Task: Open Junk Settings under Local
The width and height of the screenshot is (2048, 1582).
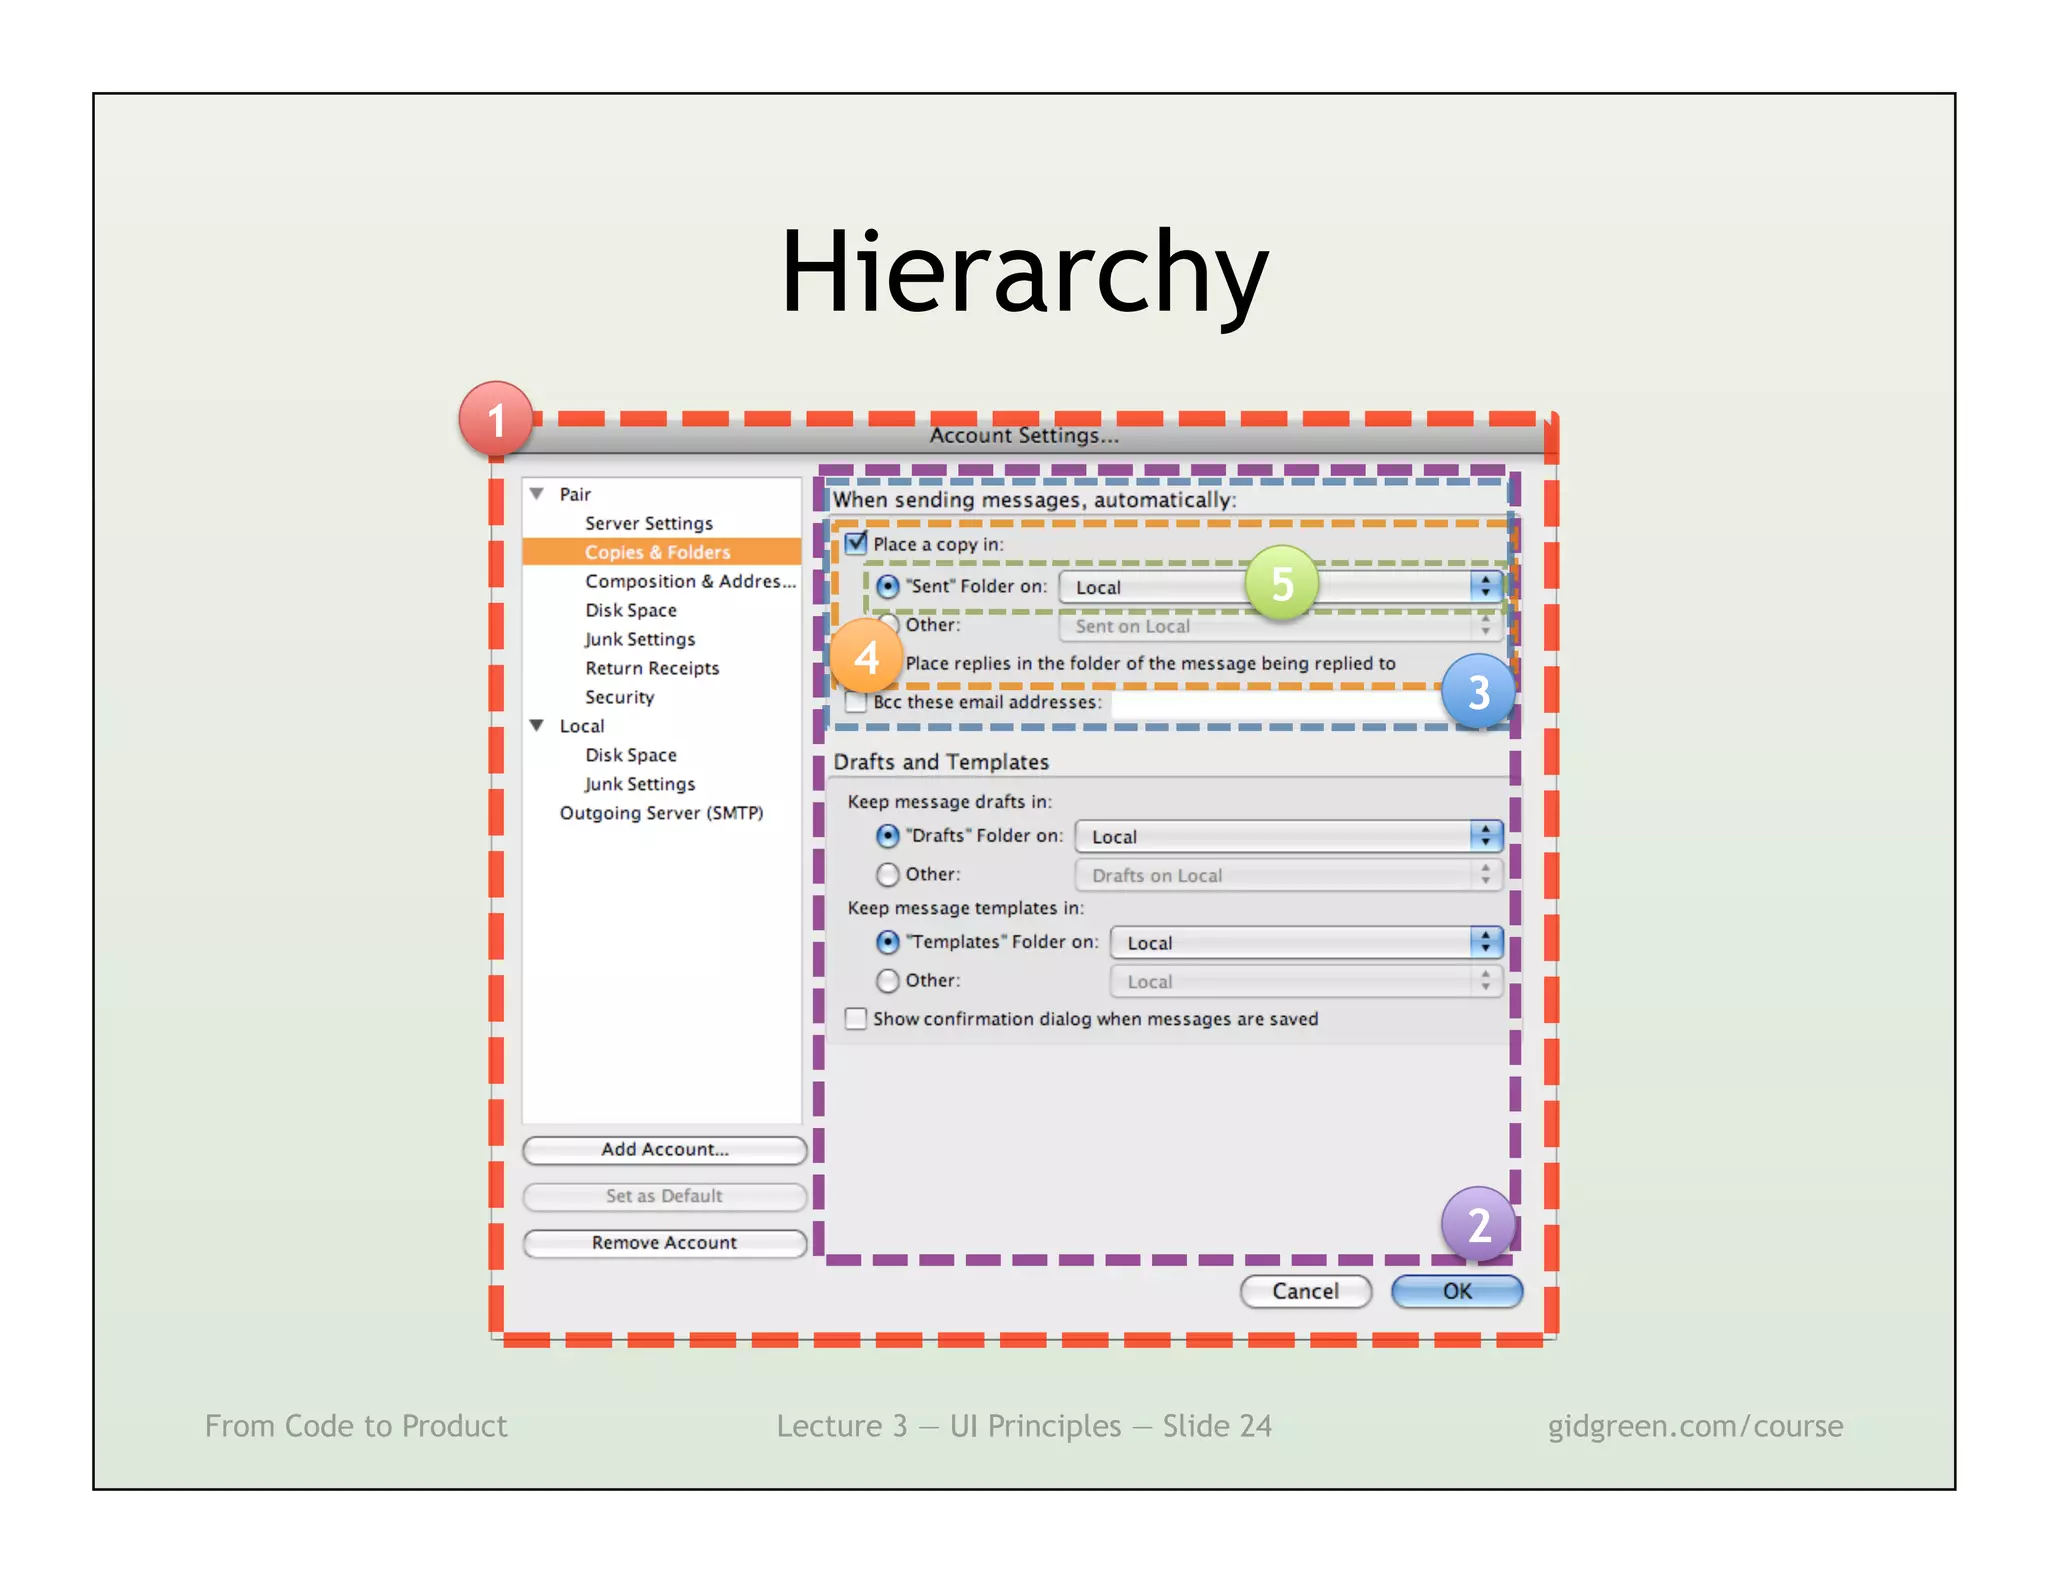Action: pos(640,784)
